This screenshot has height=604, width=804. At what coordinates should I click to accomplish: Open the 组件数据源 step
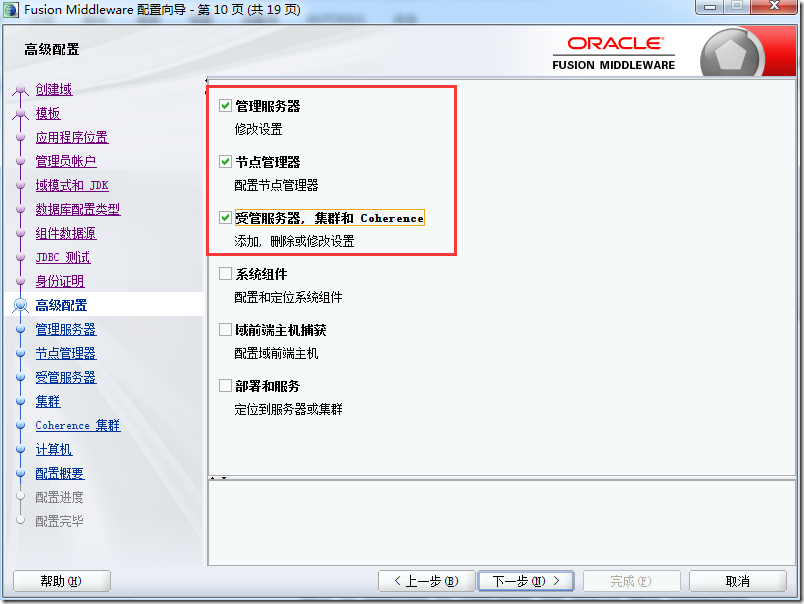[66, 234]
